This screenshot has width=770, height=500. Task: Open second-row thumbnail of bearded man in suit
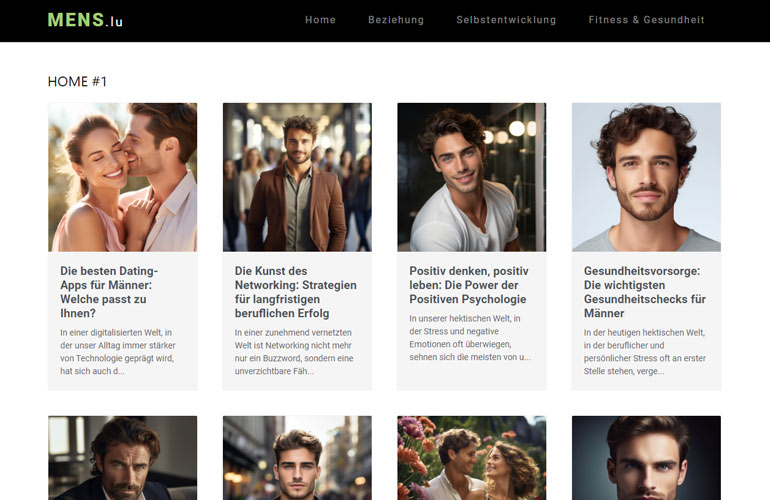click(x=123, y=458)
